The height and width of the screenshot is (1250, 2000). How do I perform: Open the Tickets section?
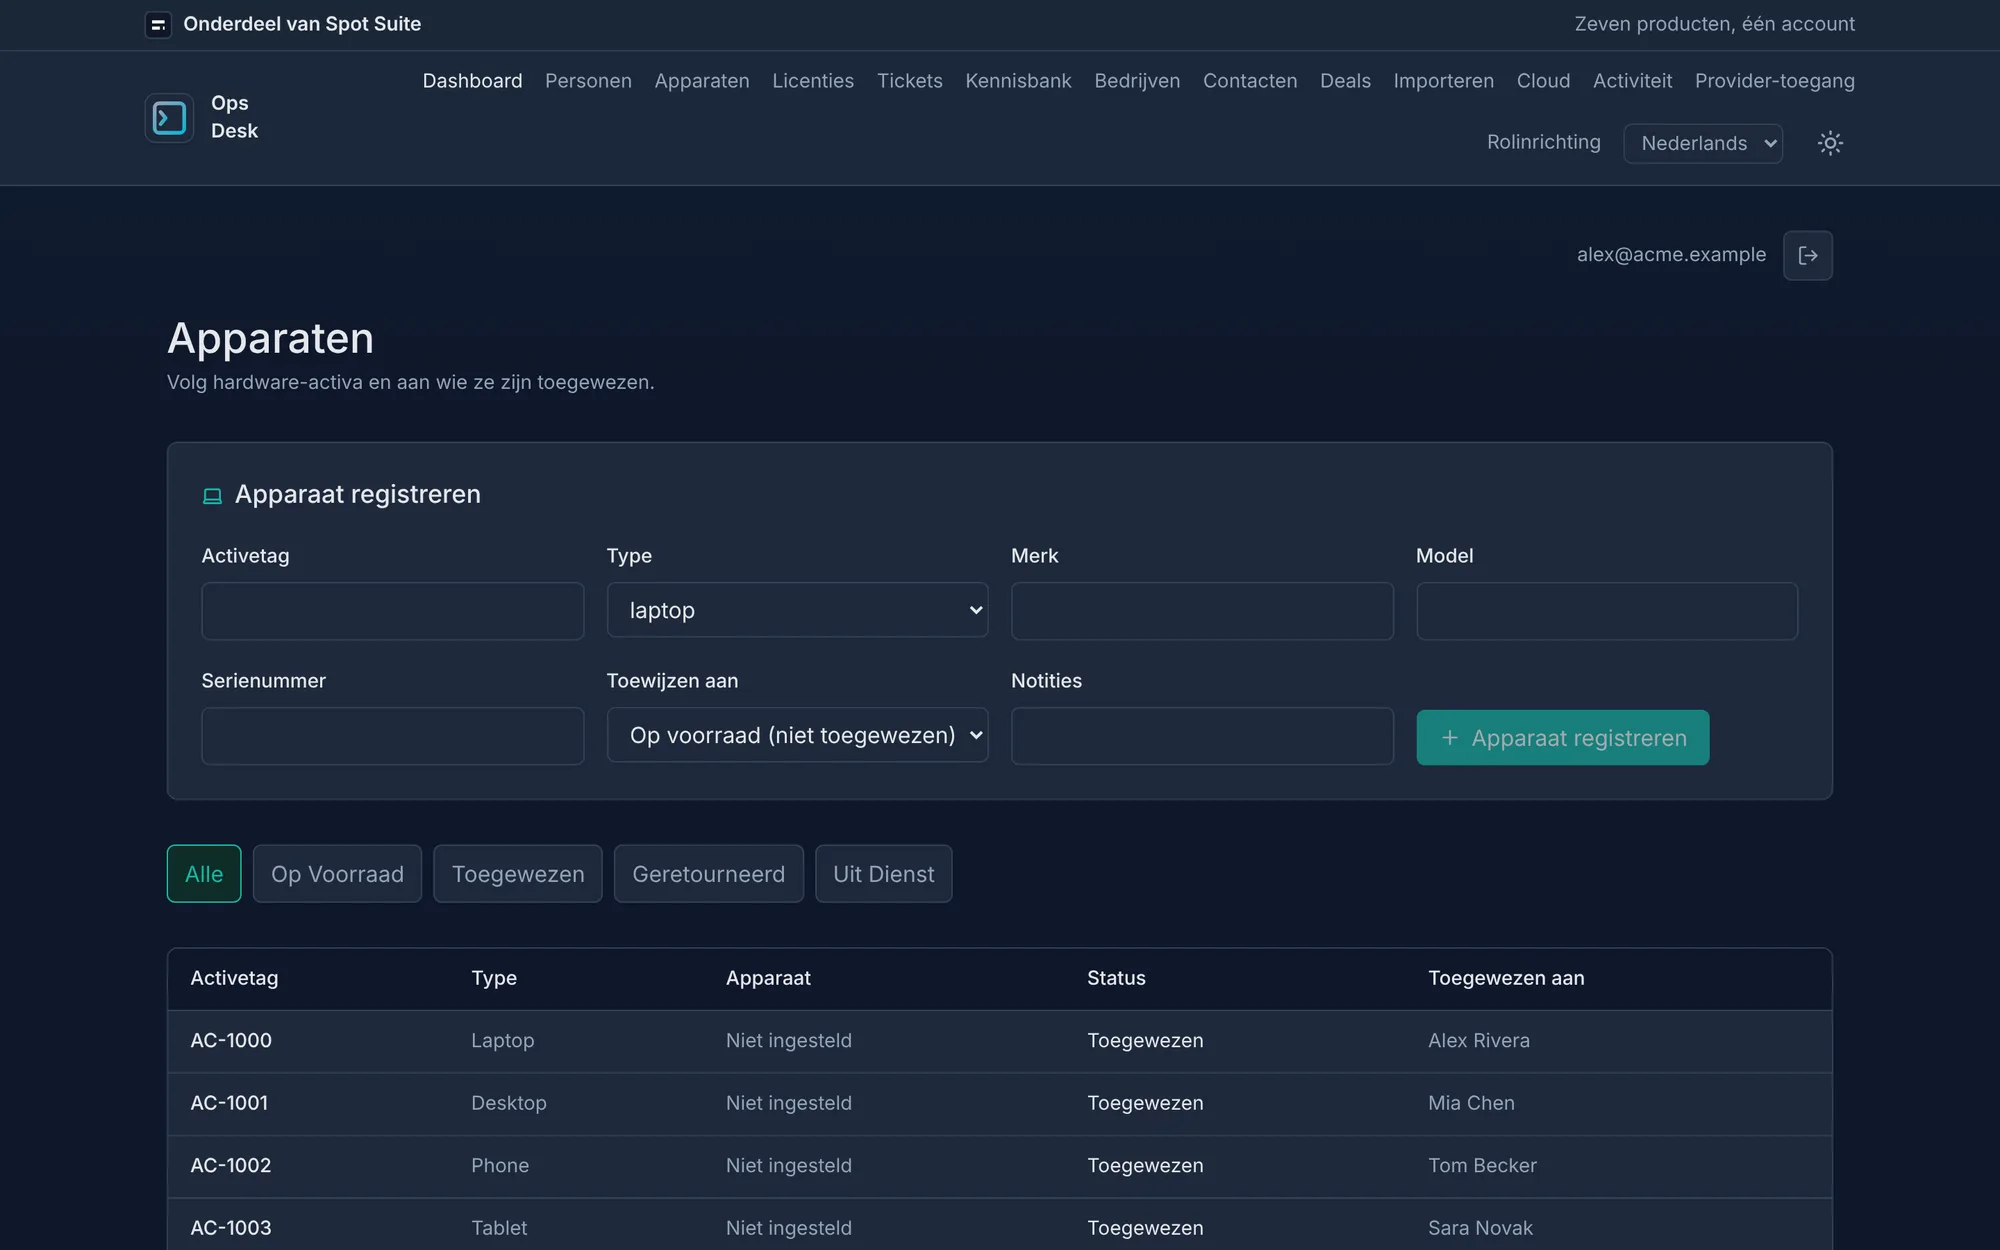pyautogui.click(x=910, y=81)
